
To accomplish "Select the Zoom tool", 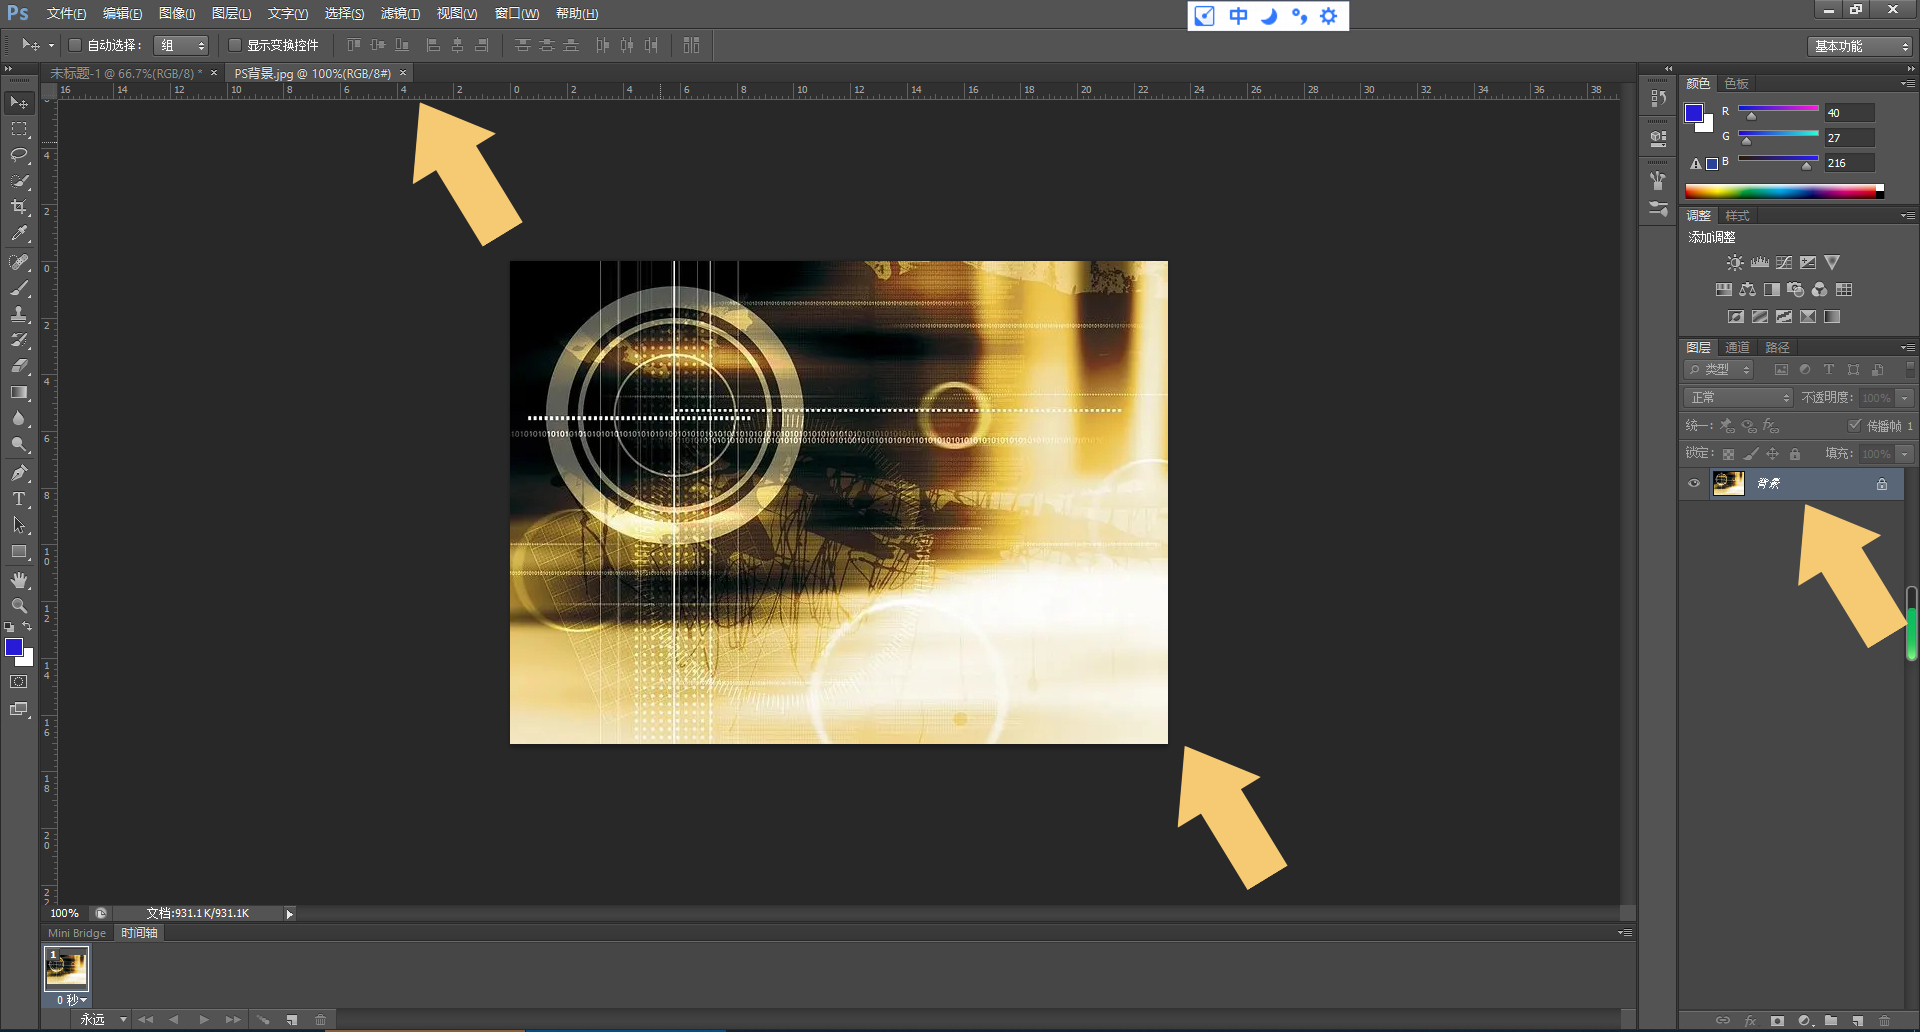I will click(19, 606).
